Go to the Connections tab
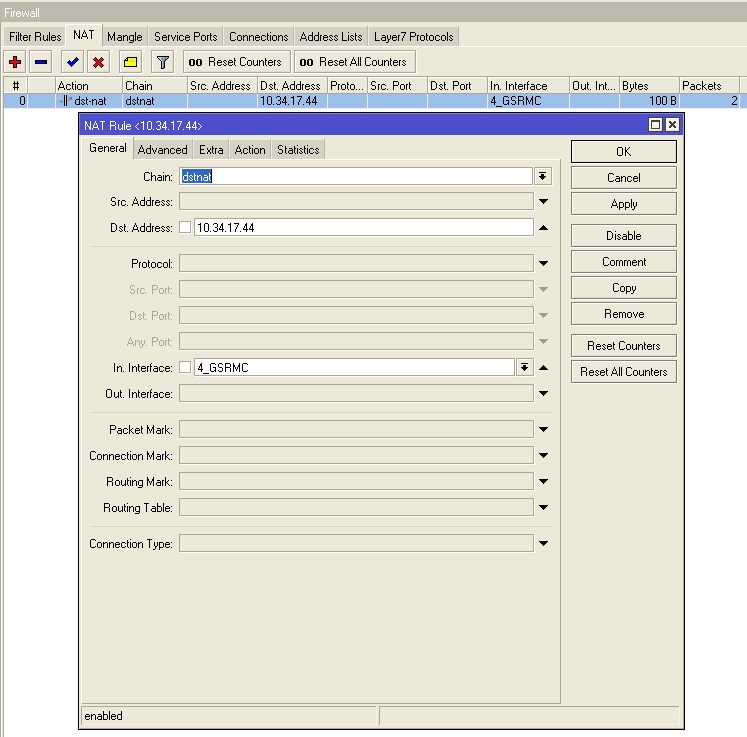747x737 pixels. (x=259, y=37)
